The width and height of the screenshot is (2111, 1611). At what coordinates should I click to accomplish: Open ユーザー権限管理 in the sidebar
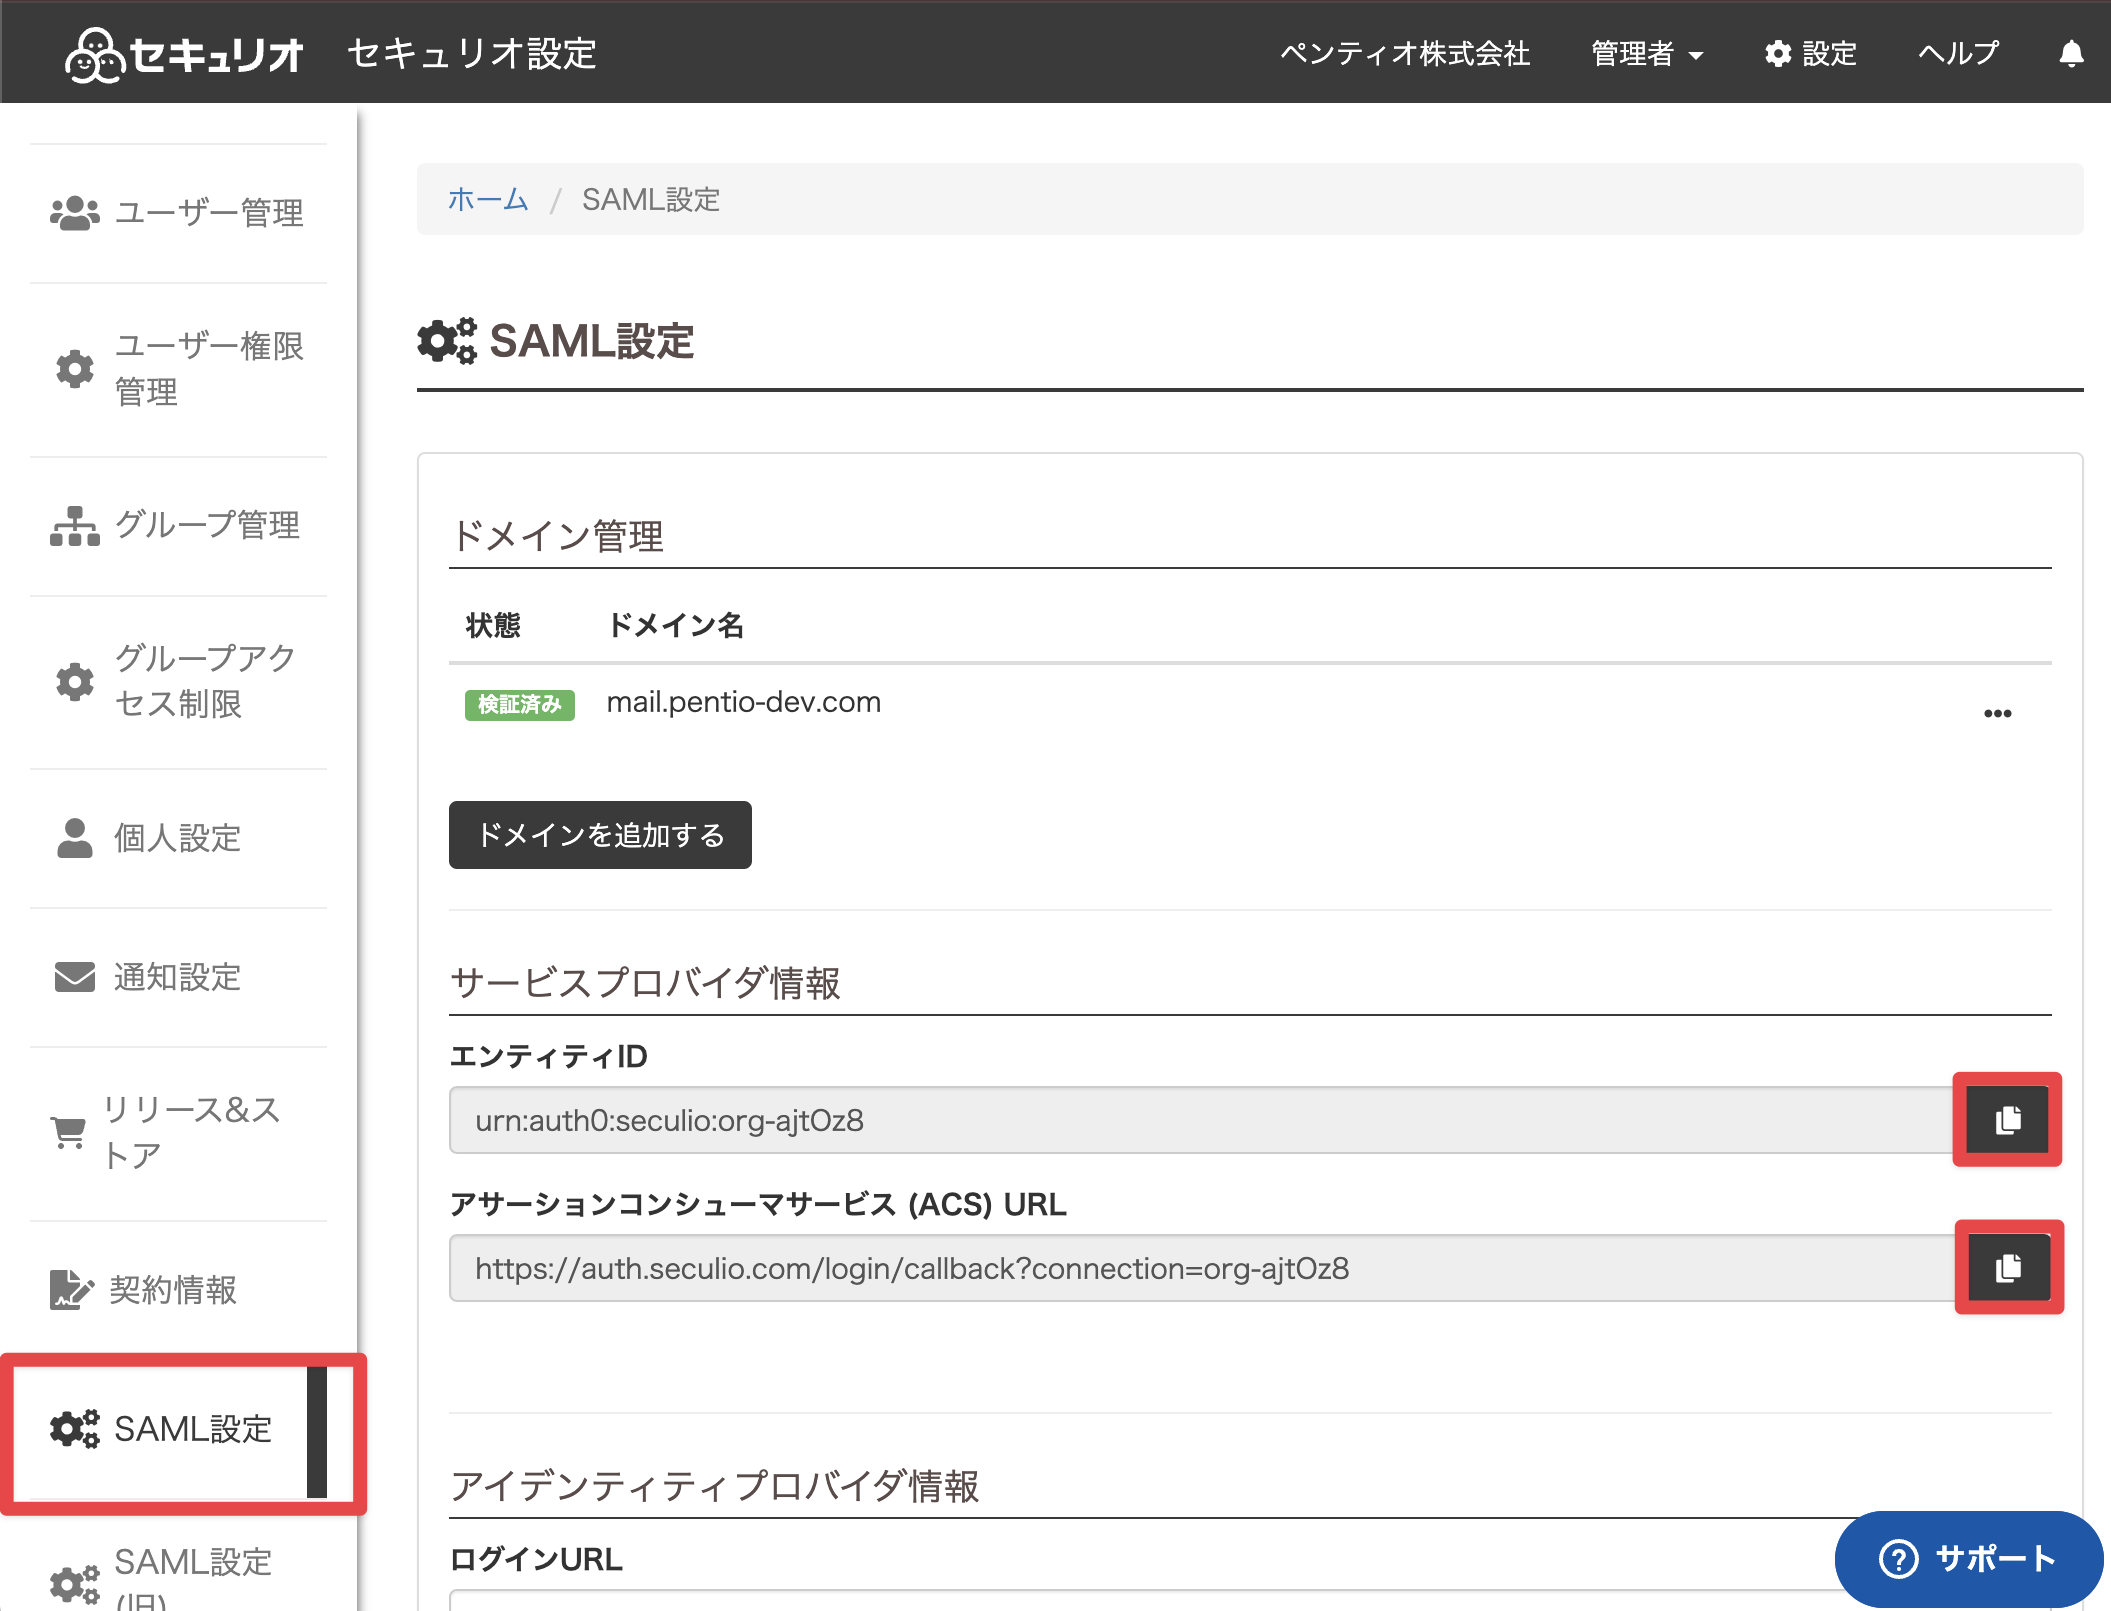[179, 369]
